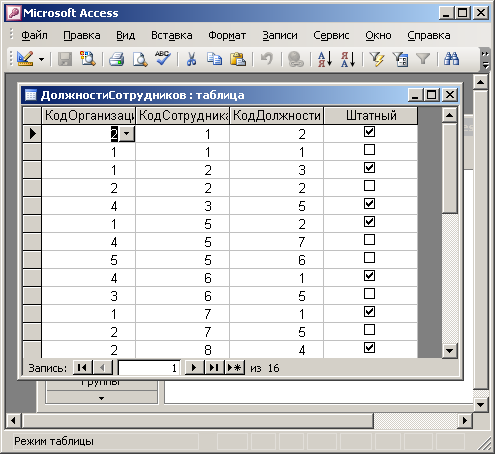Go to last record navigation button

(x=214, y=368)
